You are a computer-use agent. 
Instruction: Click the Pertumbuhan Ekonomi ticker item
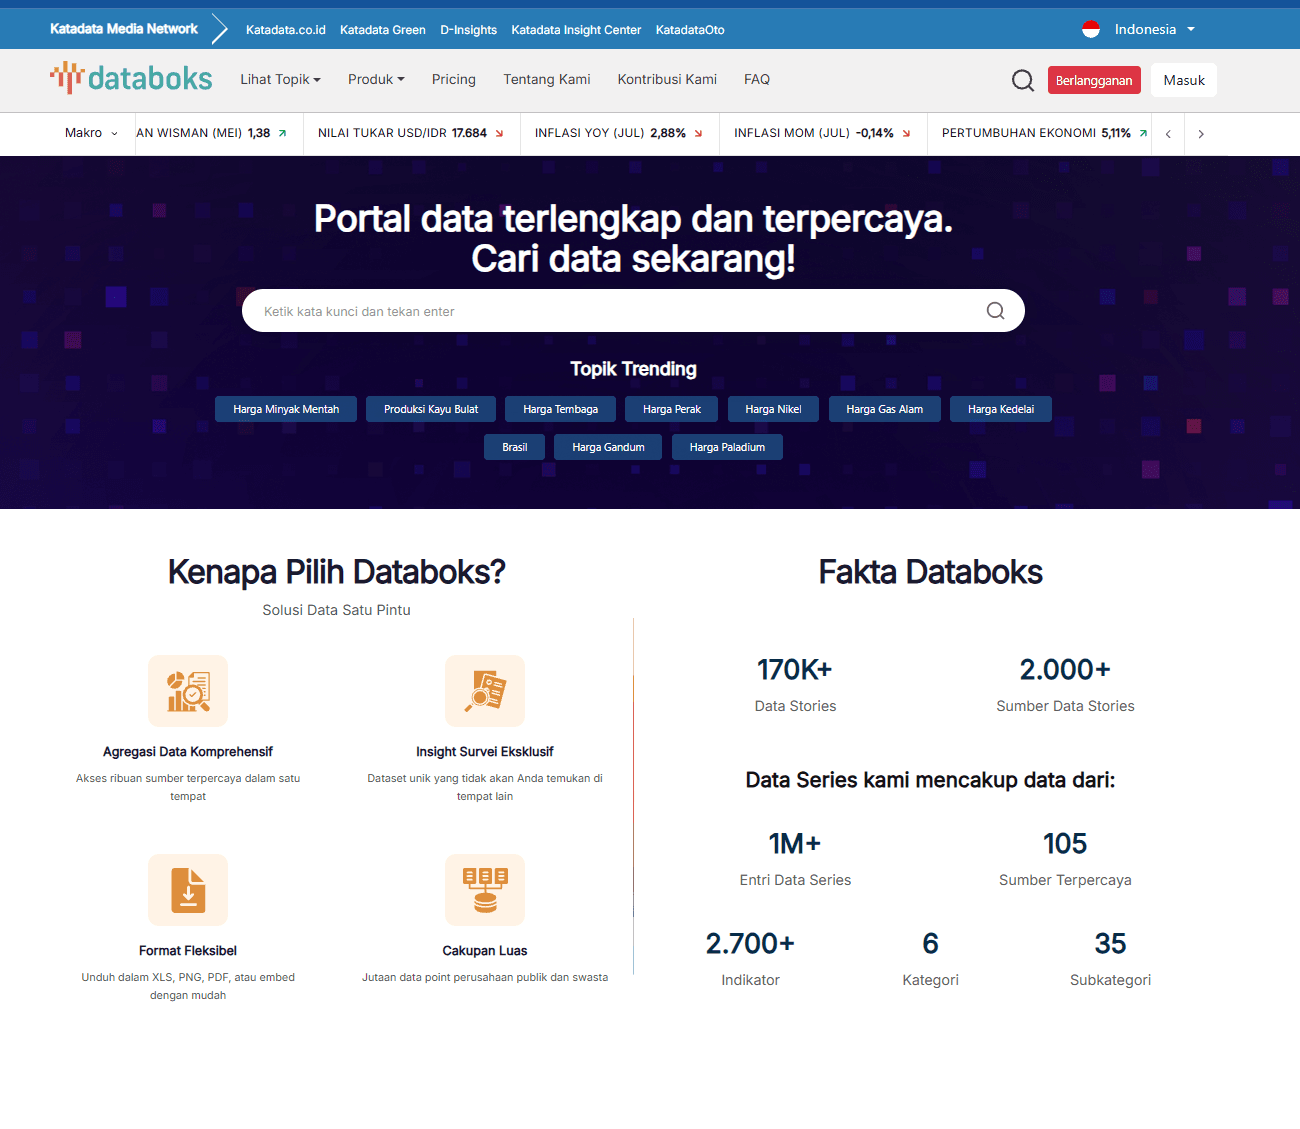[1040, 133]
